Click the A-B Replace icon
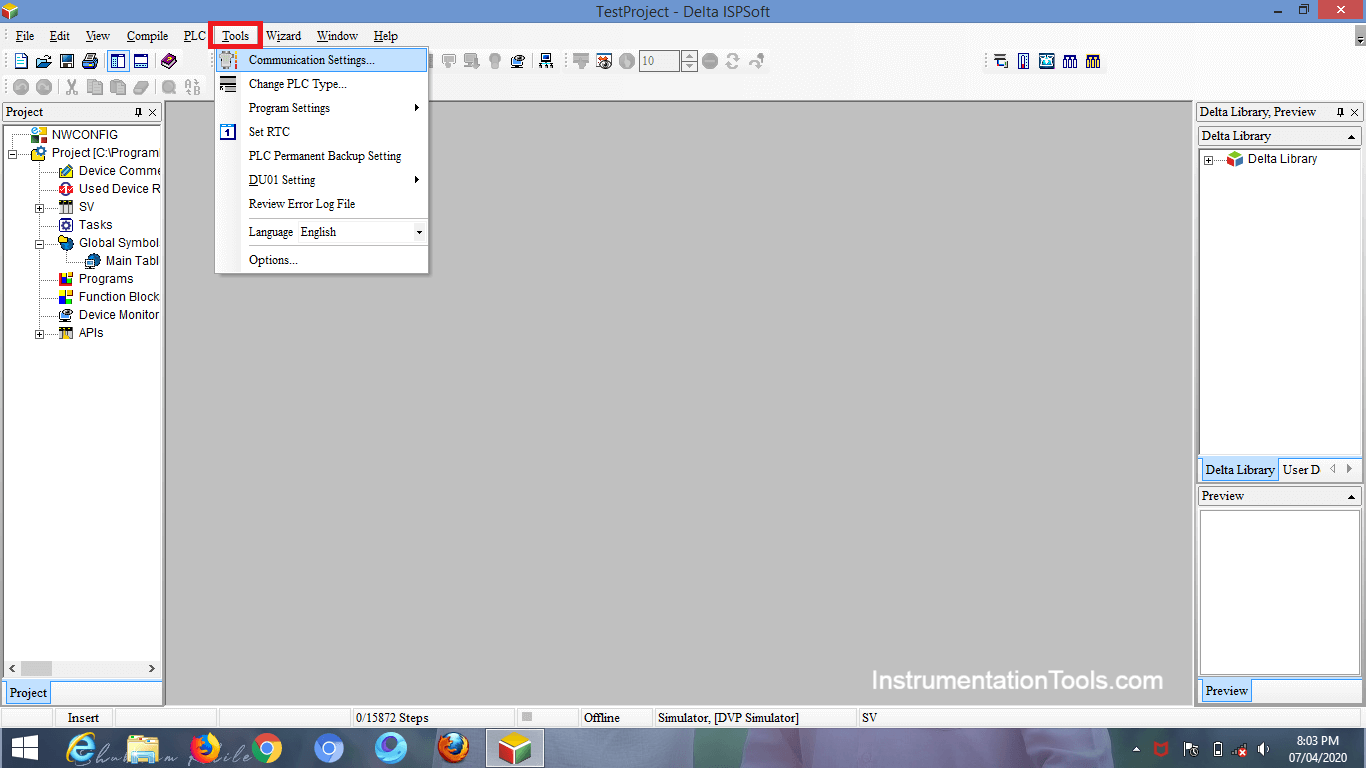This screenshot has height=768, width=1366. (x=193, y=87)
